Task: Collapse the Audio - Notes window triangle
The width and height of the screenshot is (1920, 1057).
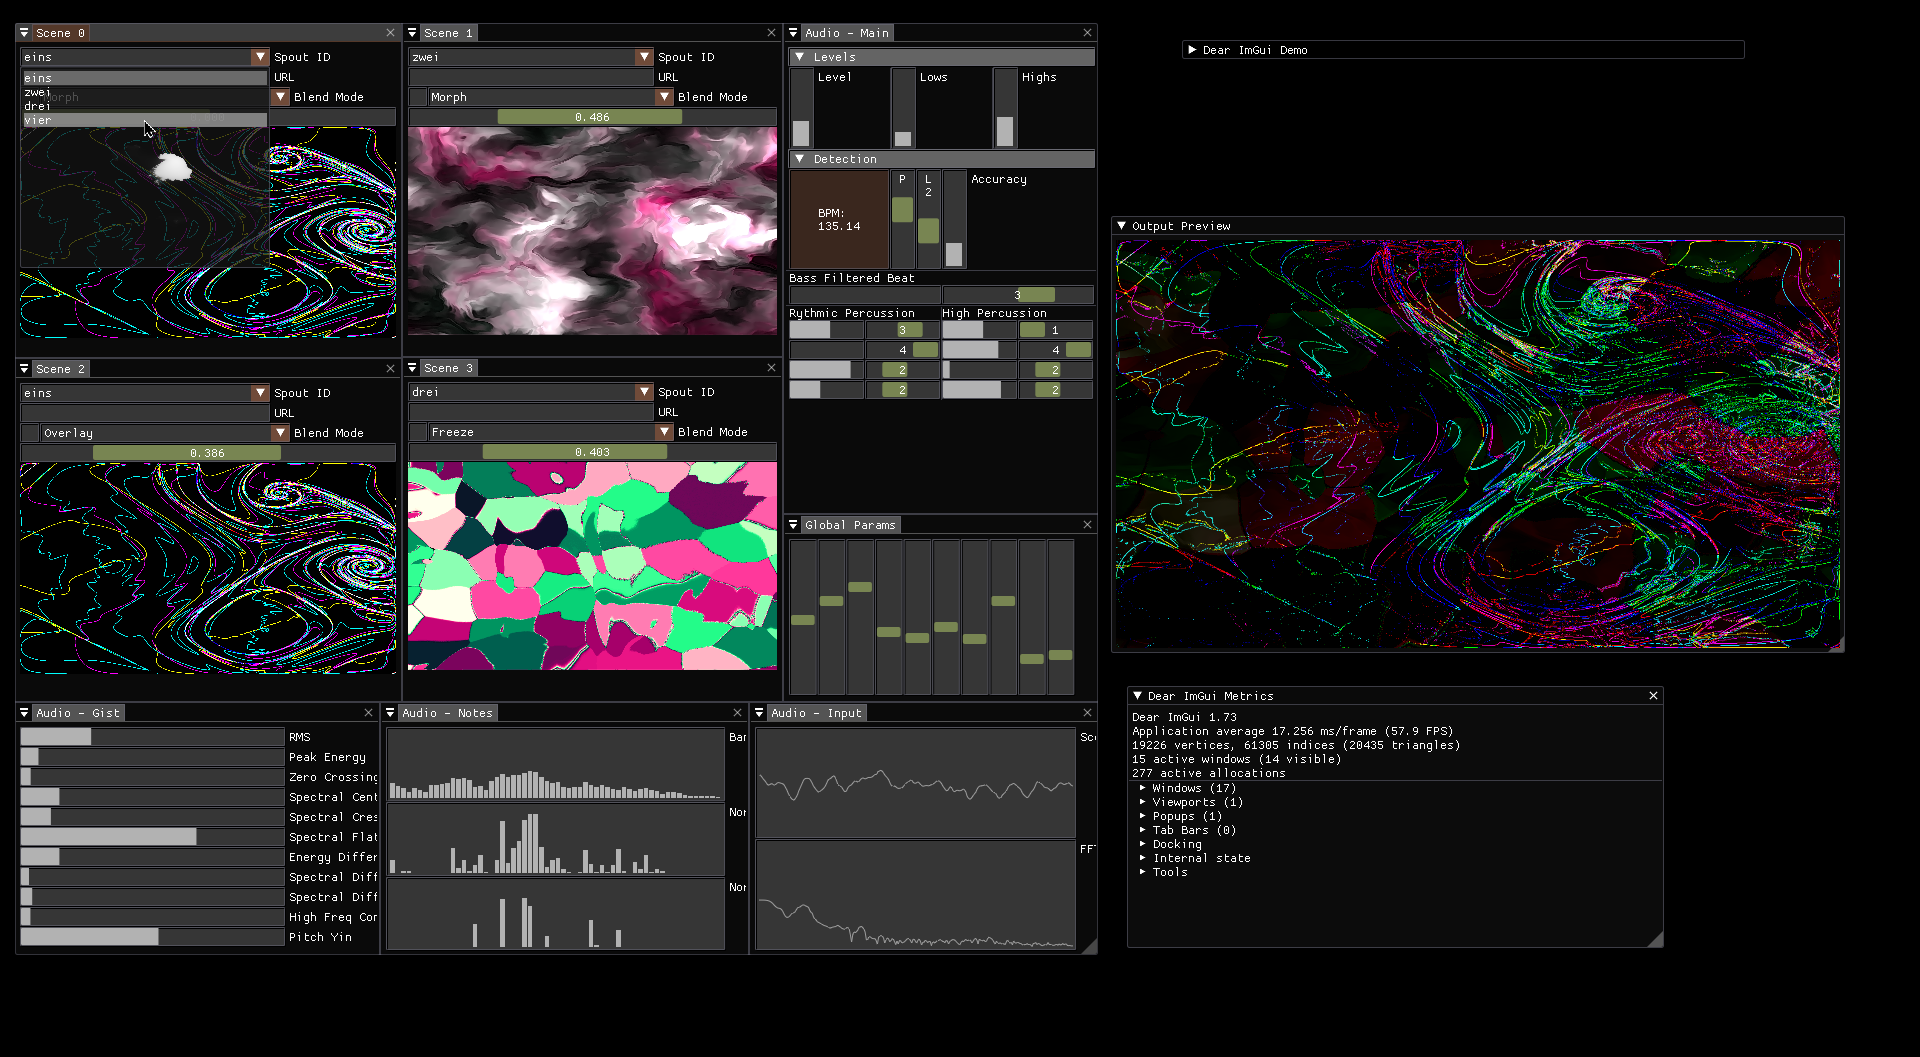Action: coord(390,713)
